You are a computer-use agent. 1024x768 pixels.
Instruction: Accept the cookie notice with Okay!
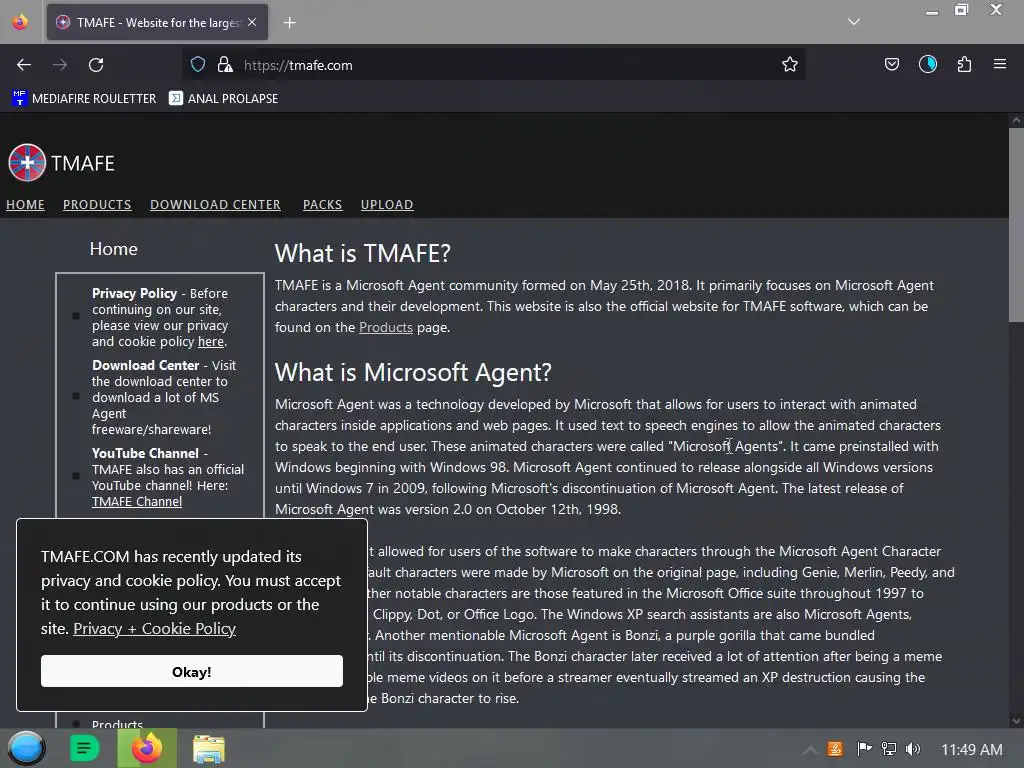click(191, 671)
